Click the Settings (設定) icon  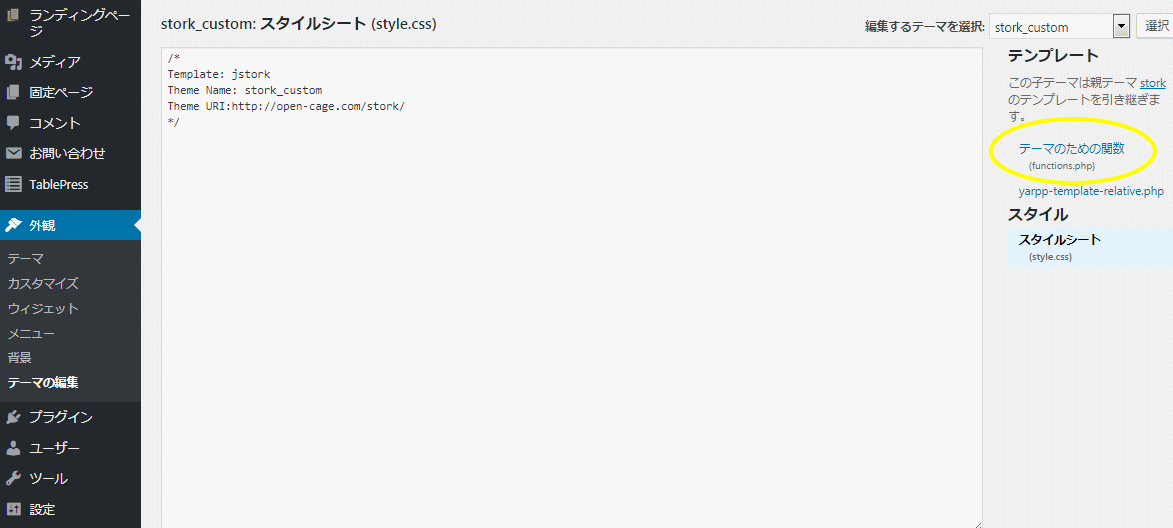[13, 509]
